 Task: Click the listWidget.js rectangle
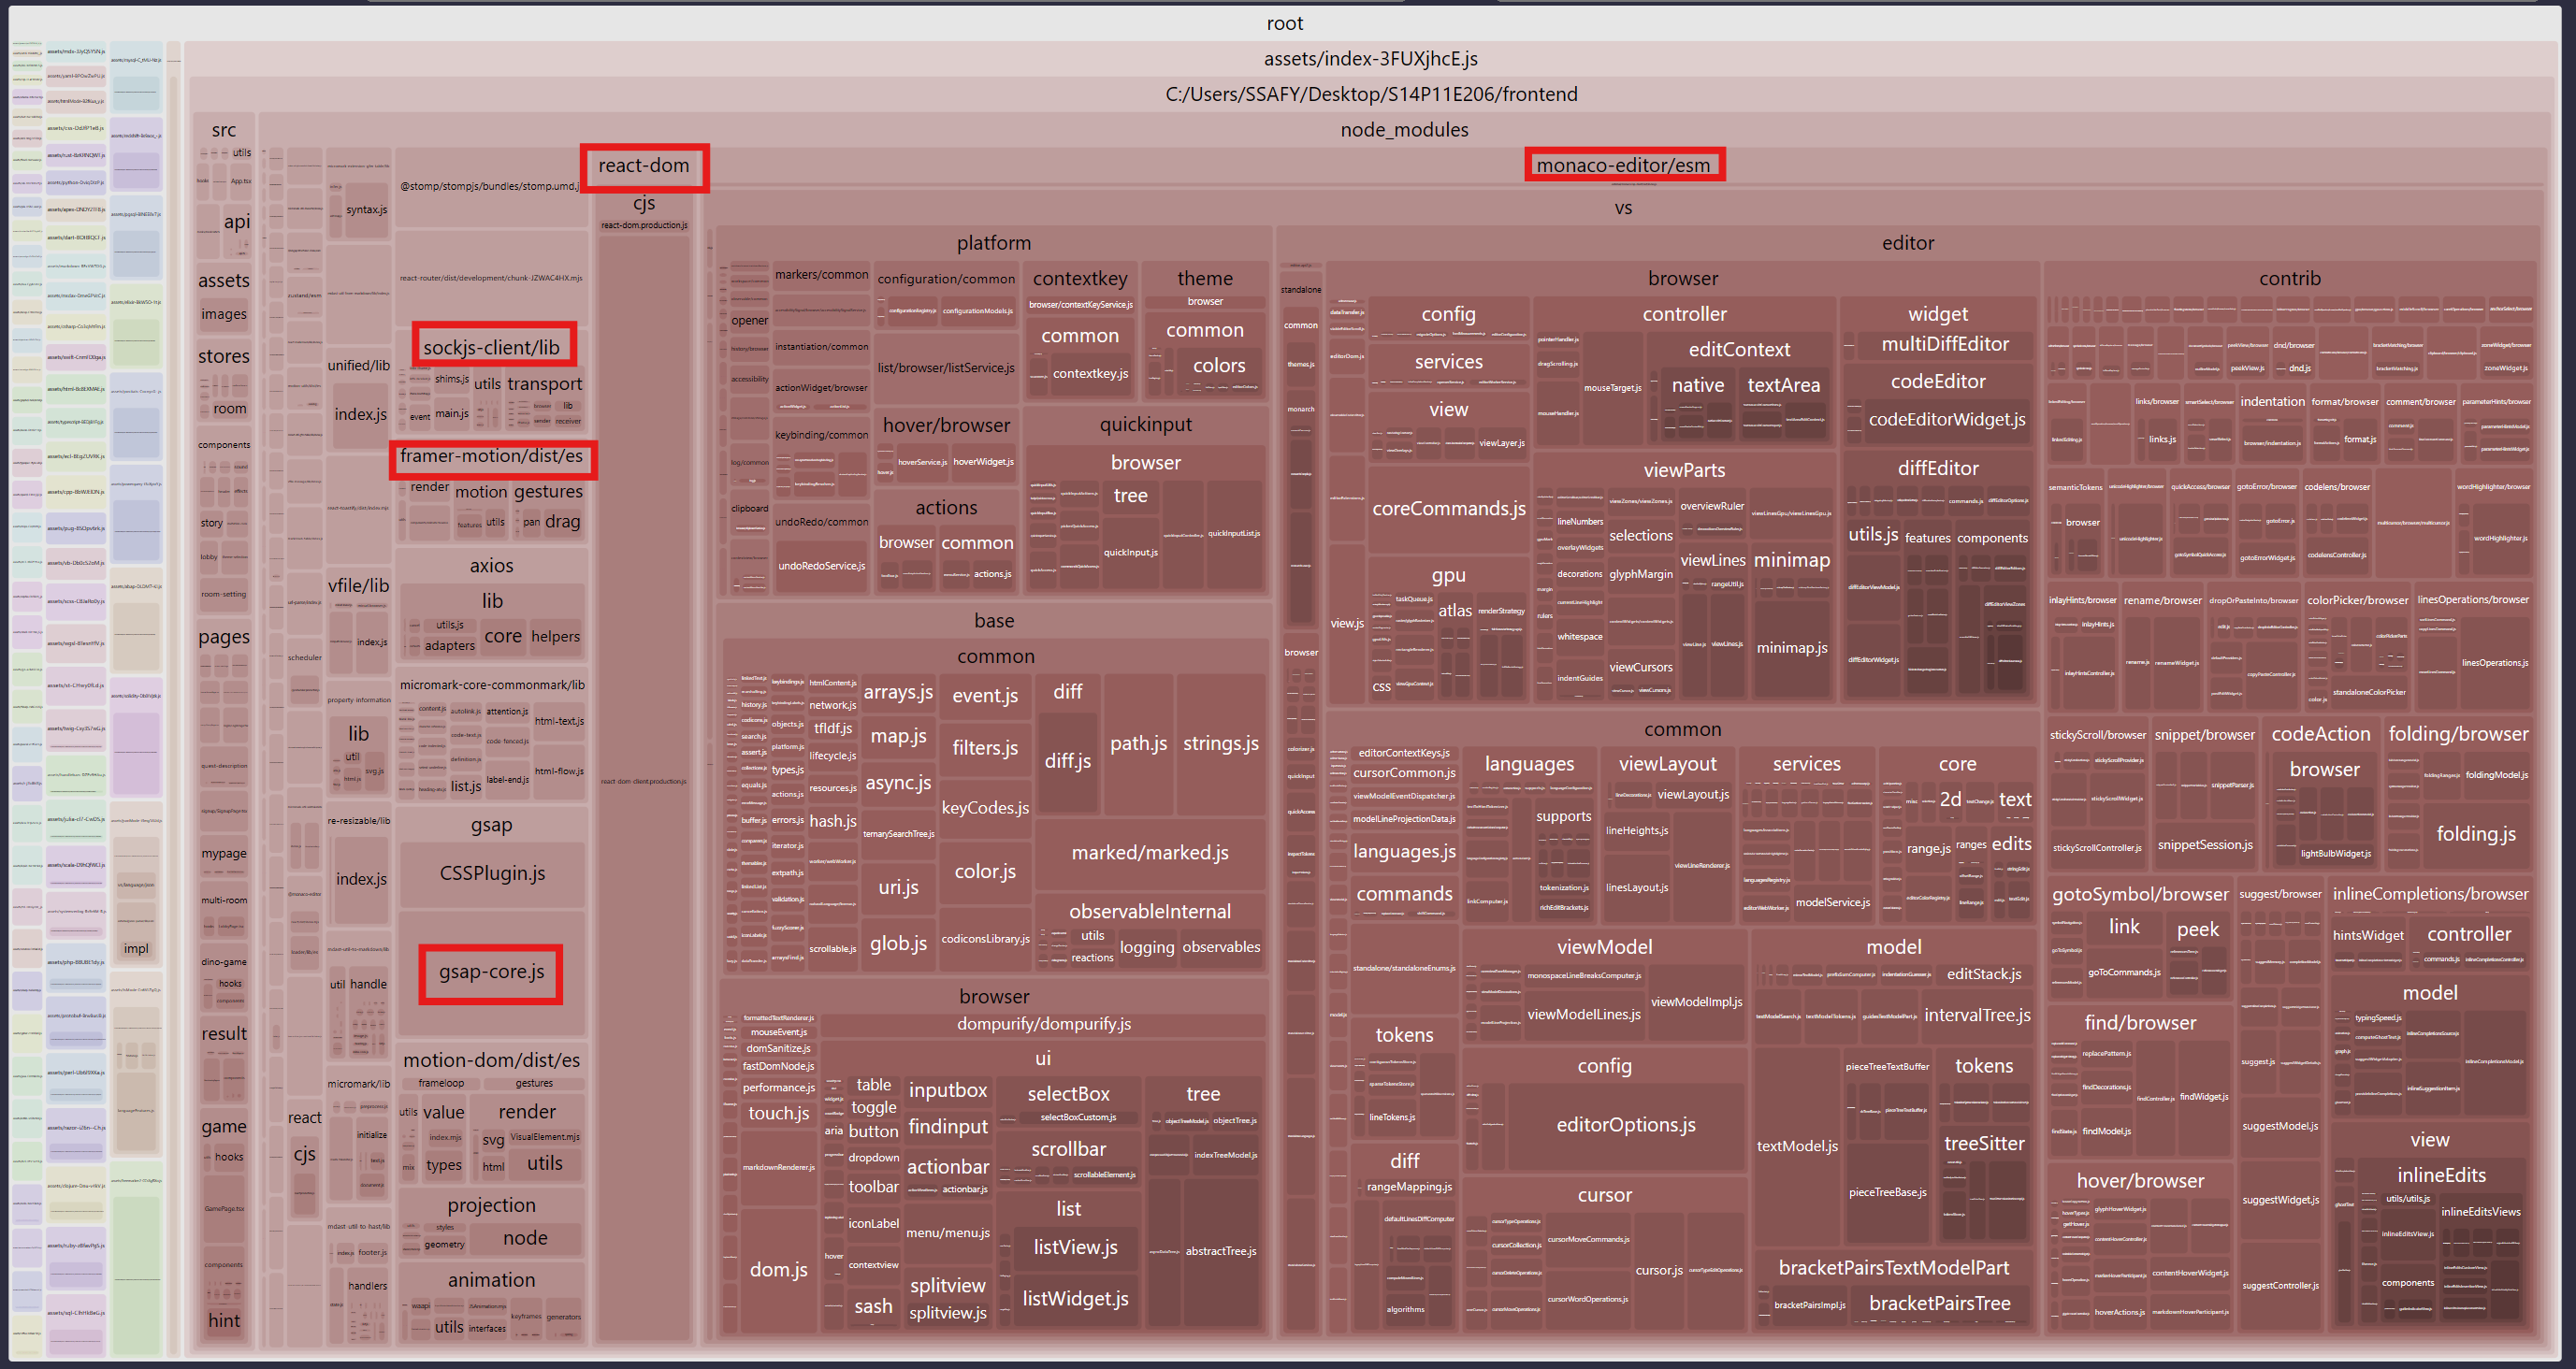(x=1075, y=1298)
